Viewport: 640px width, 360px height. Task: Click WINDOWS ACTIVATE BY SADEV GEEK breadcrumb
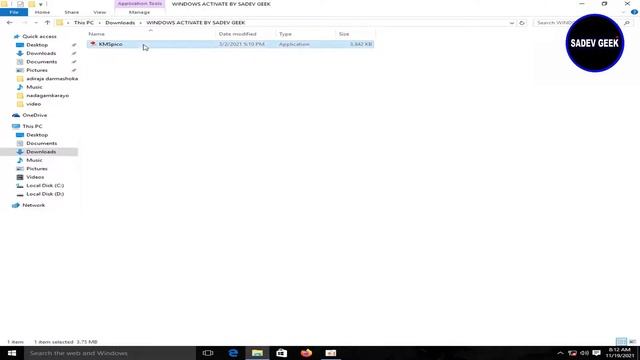pyautogui.click(x=196, y=23)
